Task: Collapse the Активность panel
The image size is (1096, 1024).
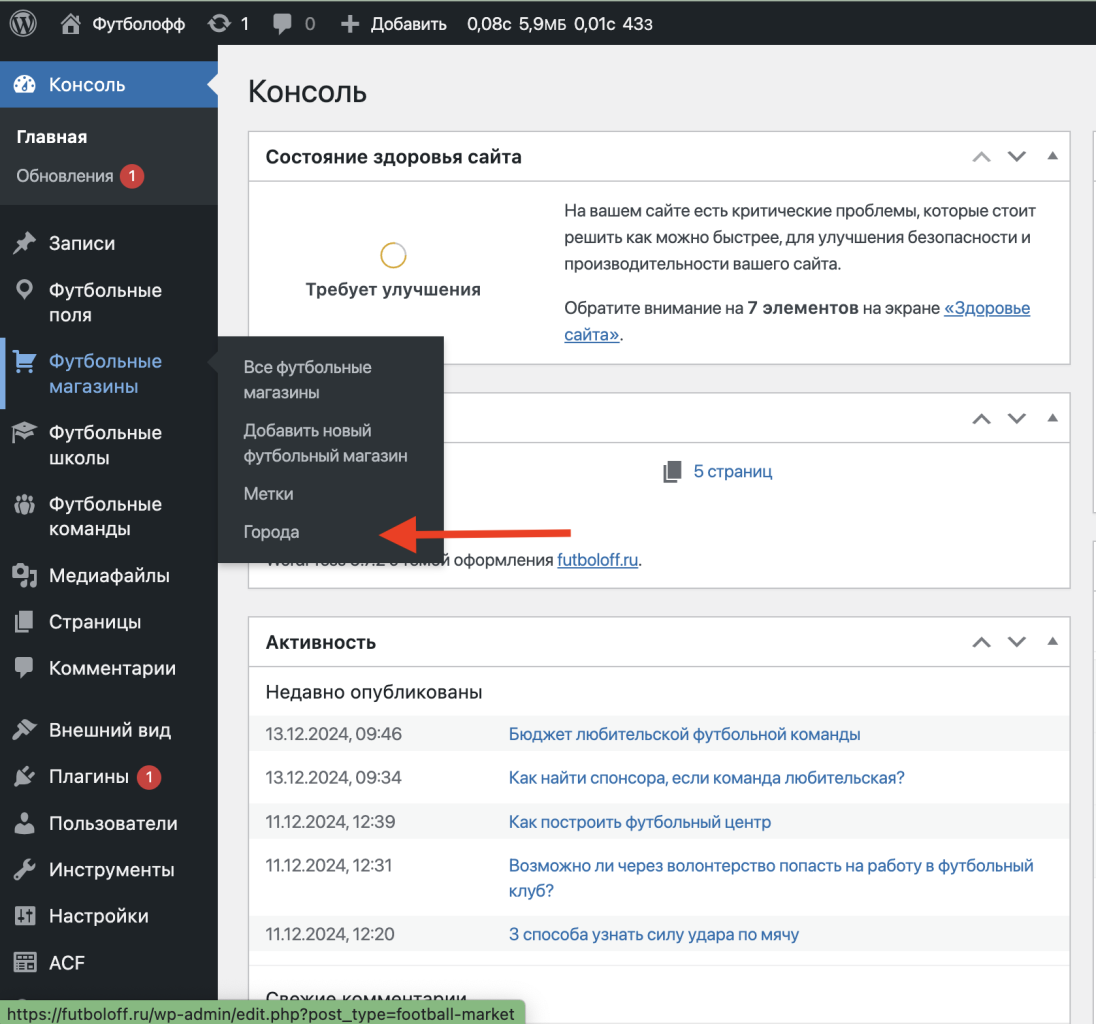Action: [x=1052, y=642]
